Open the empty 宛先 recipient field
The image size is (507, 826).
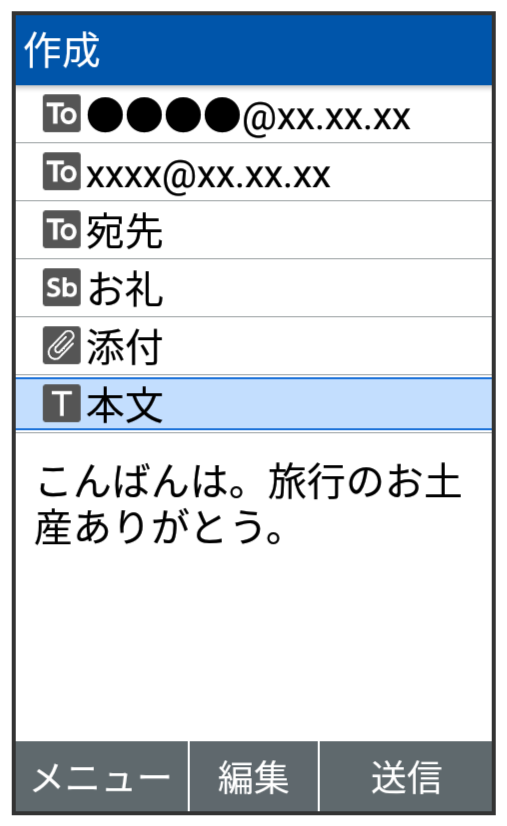(x=254, y=230)
